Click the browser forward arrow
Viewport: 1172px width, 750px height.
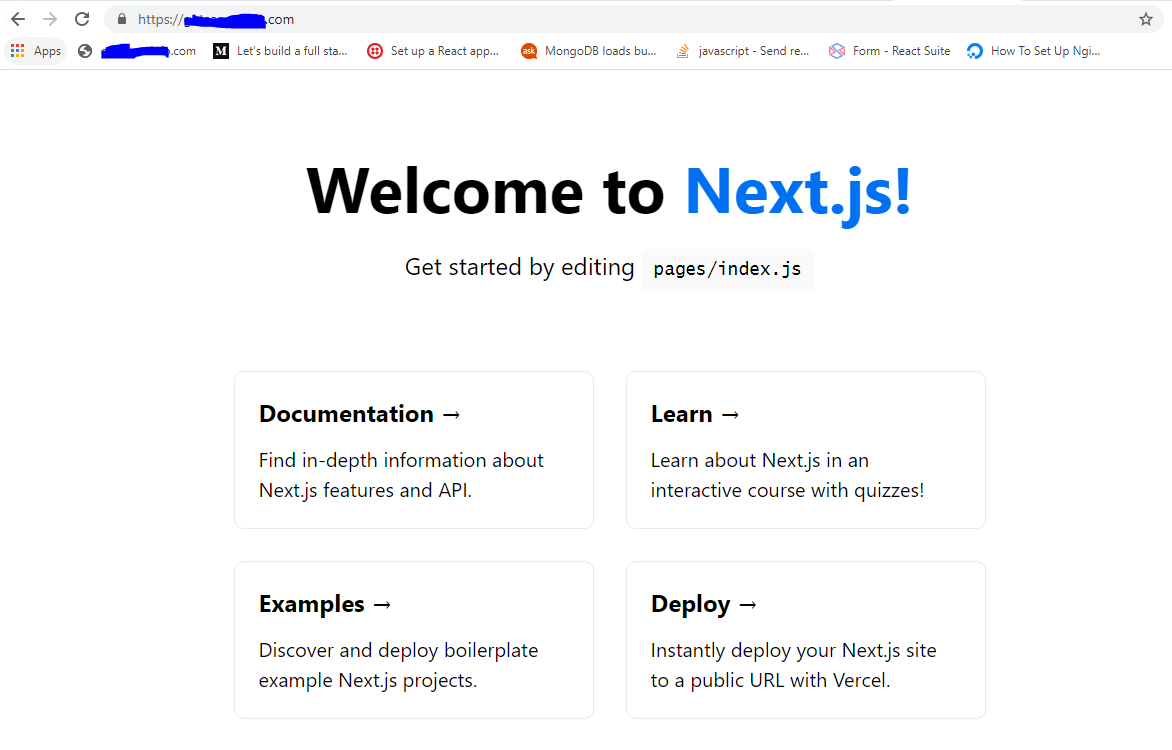point(50,19)
